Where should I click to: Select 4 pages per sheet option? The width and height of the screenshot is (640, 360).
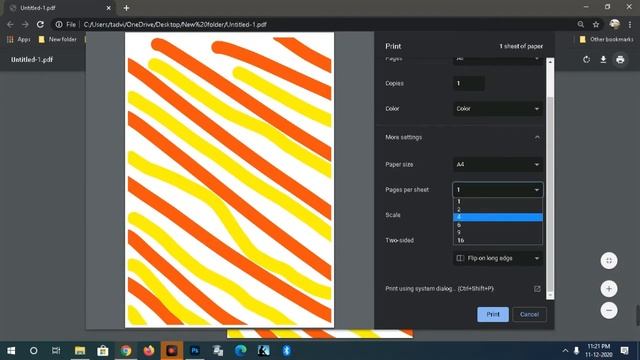pos(498,217)
